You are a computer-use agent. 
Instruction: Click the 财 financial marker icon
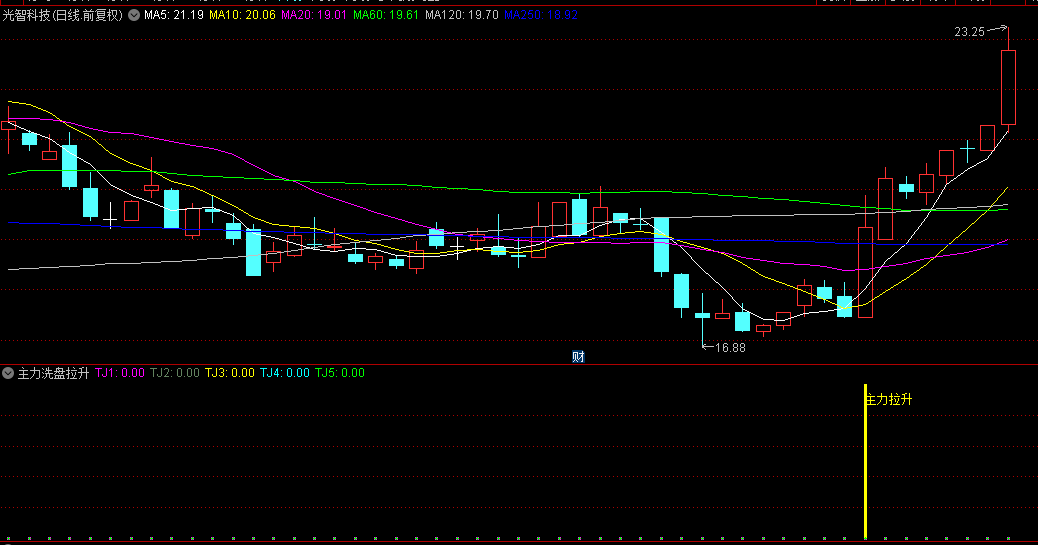(x=578, y=357)
